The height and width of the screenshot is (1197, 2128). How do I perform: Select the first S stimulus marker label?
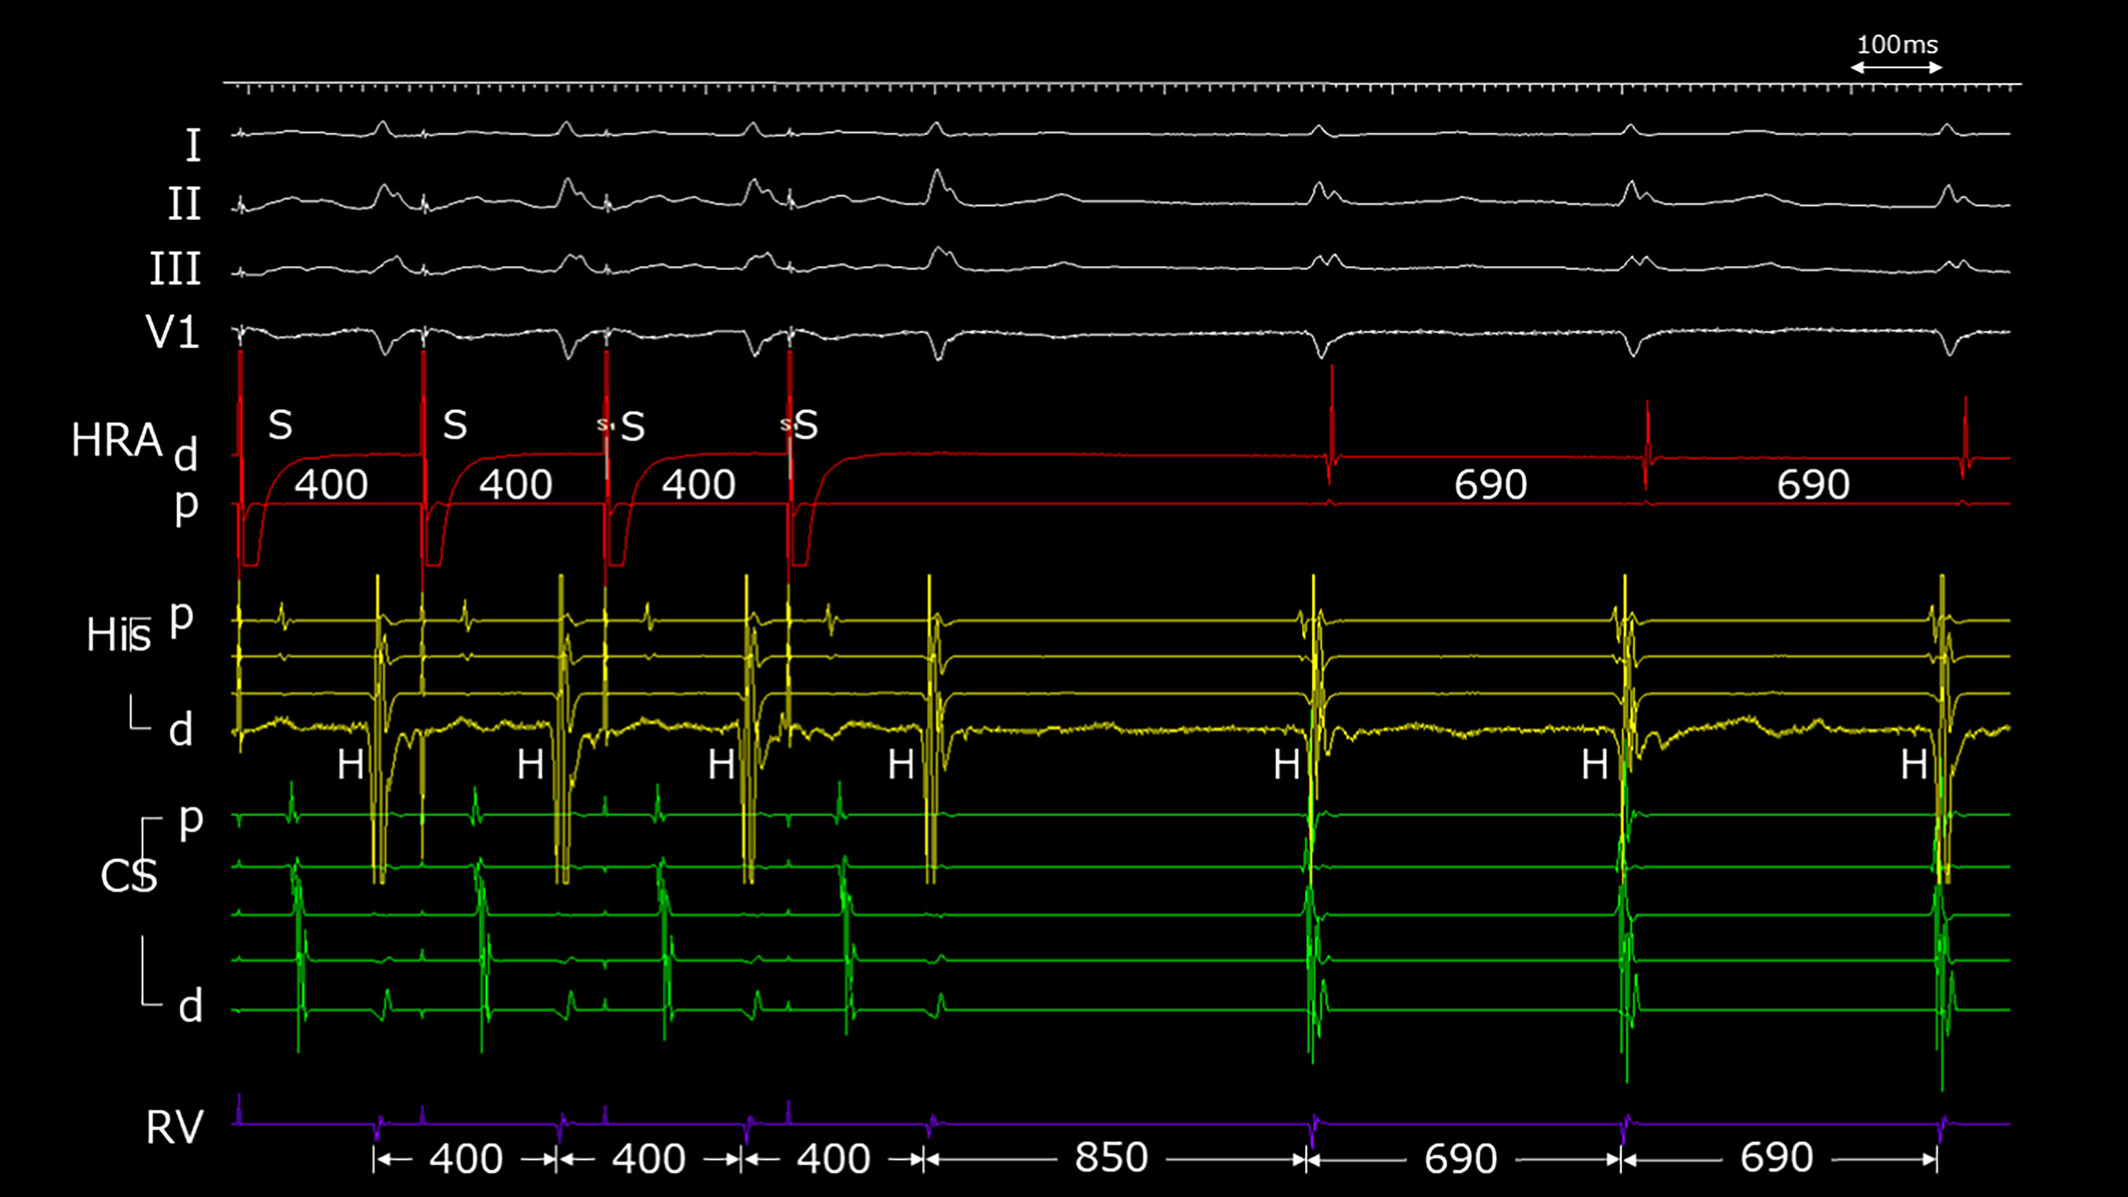280,425
